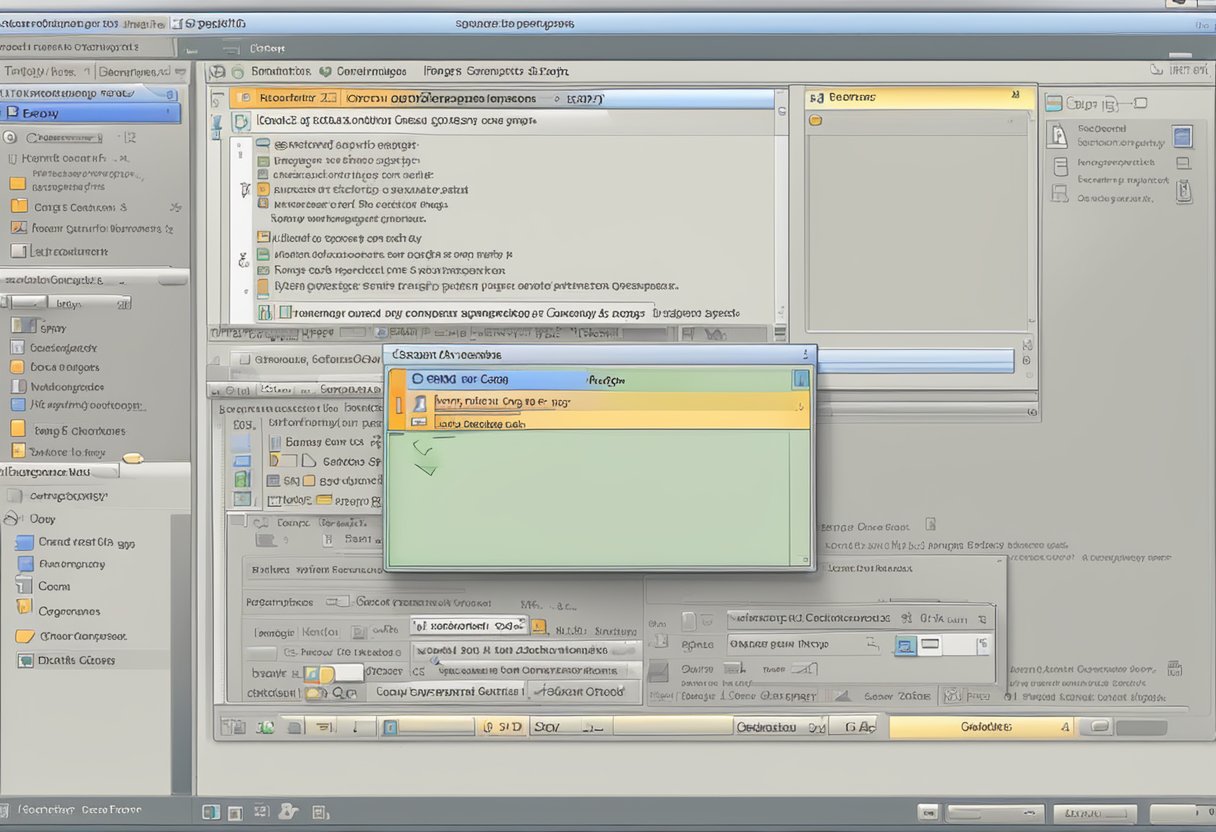1216x832 pixels.
Task: Click the orange icon beside Boca items
Action: pos(17,367)
